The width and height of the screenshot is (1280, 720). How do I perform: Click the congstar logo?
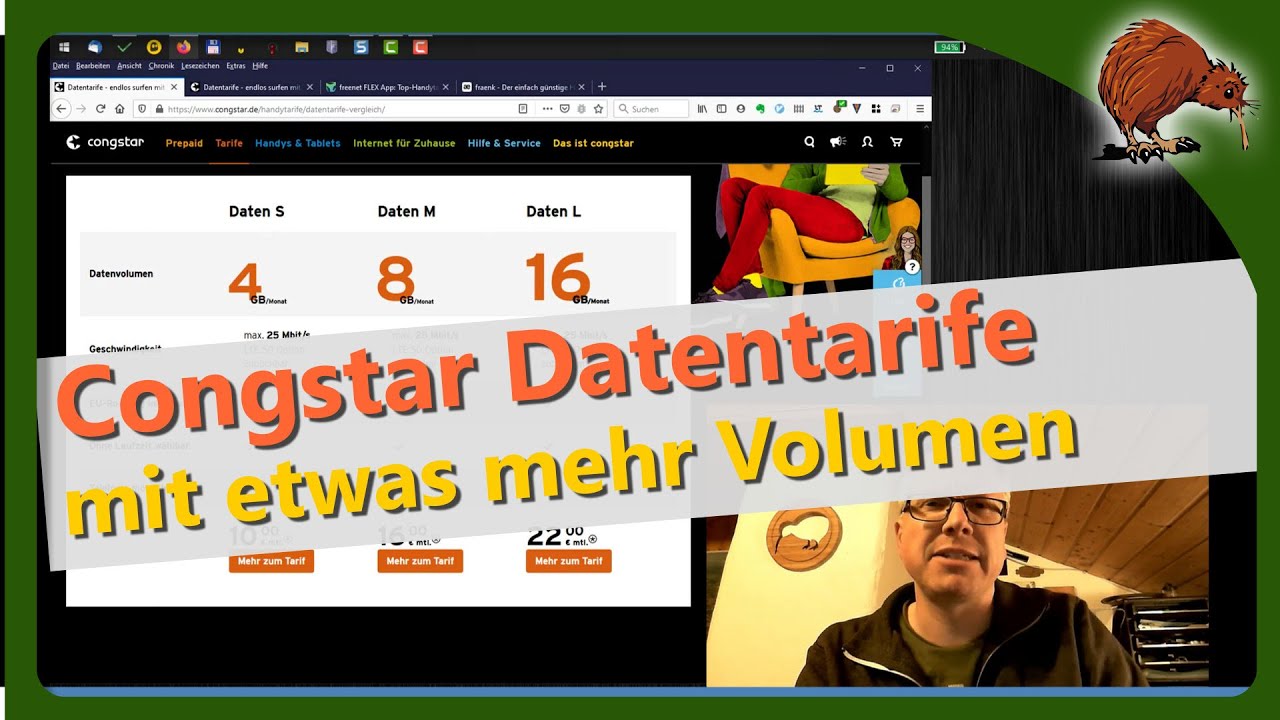[x=105, y=143]
